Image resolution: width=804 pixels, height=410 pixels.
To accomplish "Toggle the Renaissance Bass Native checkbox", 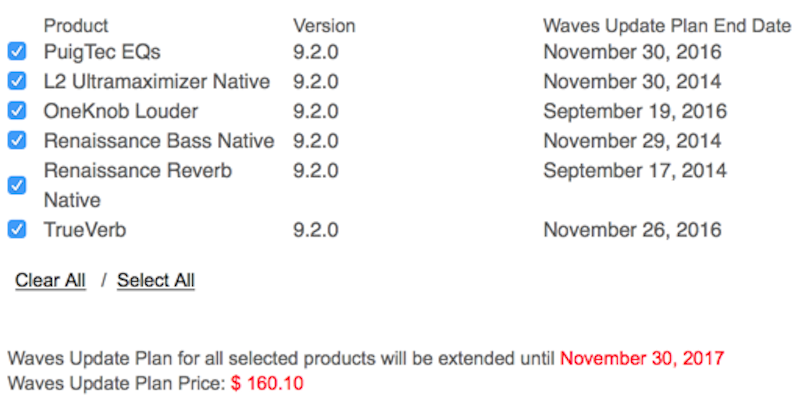I will (17, 141).
